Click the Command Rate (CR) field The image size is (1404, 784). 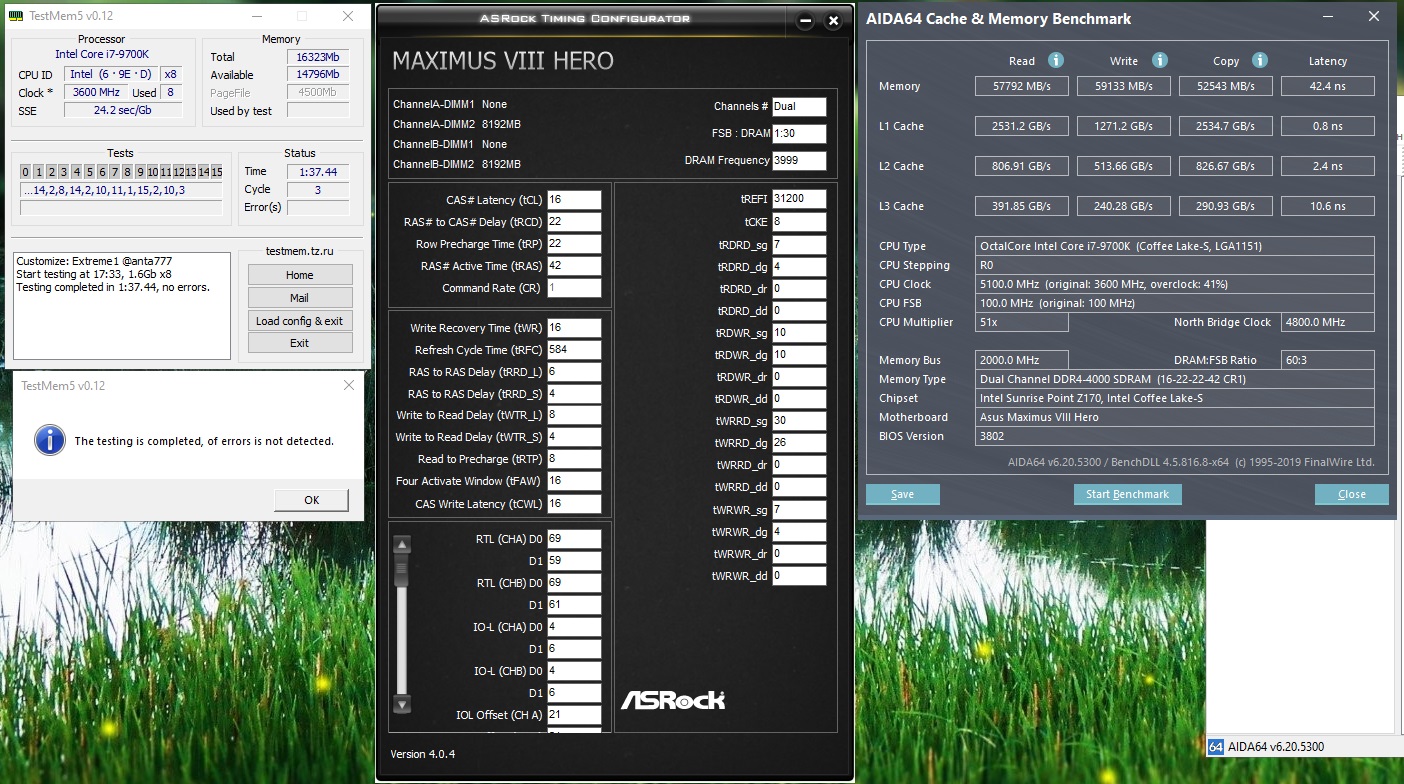[575, 288]
